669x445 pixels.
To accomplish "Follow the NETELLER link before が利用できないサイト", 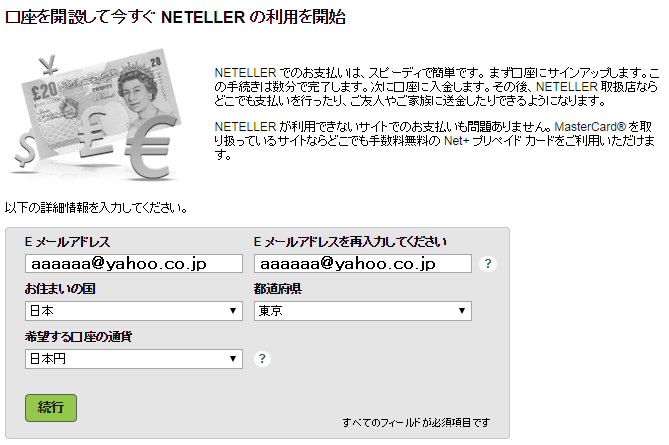I will click(245, 127).
